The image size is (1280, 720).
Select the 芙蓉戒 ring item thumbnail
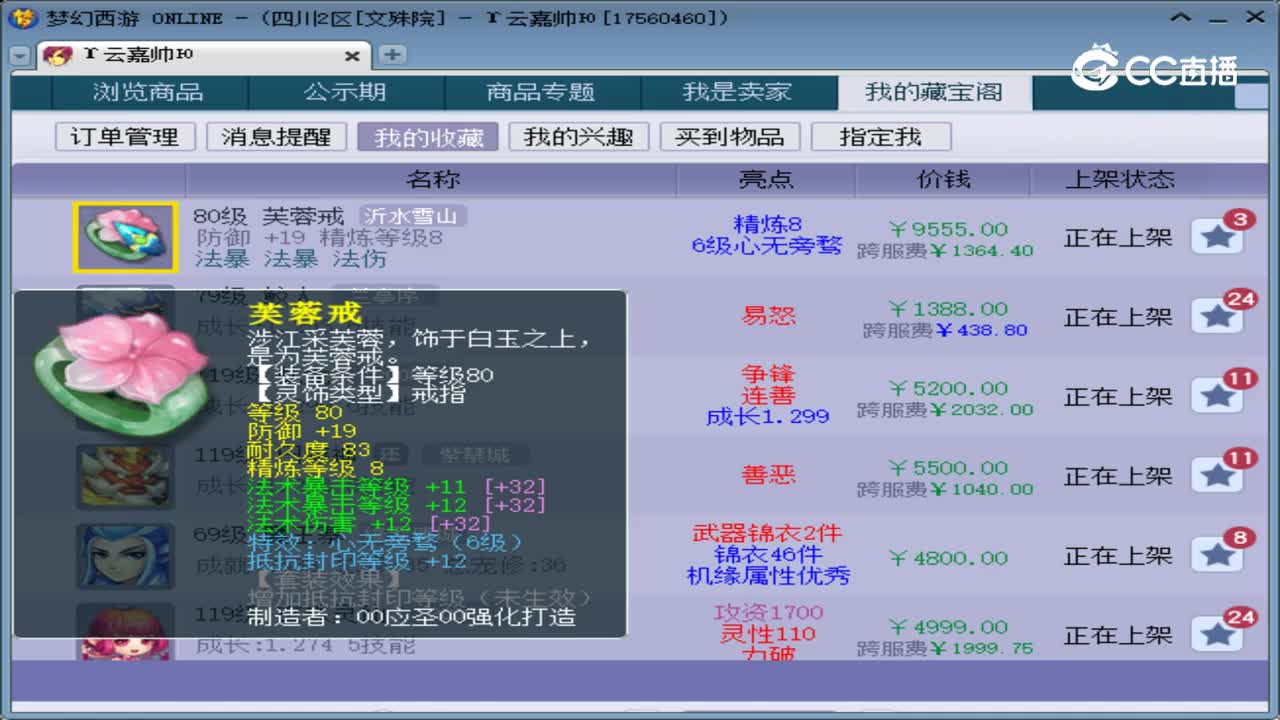coord(125,237)
